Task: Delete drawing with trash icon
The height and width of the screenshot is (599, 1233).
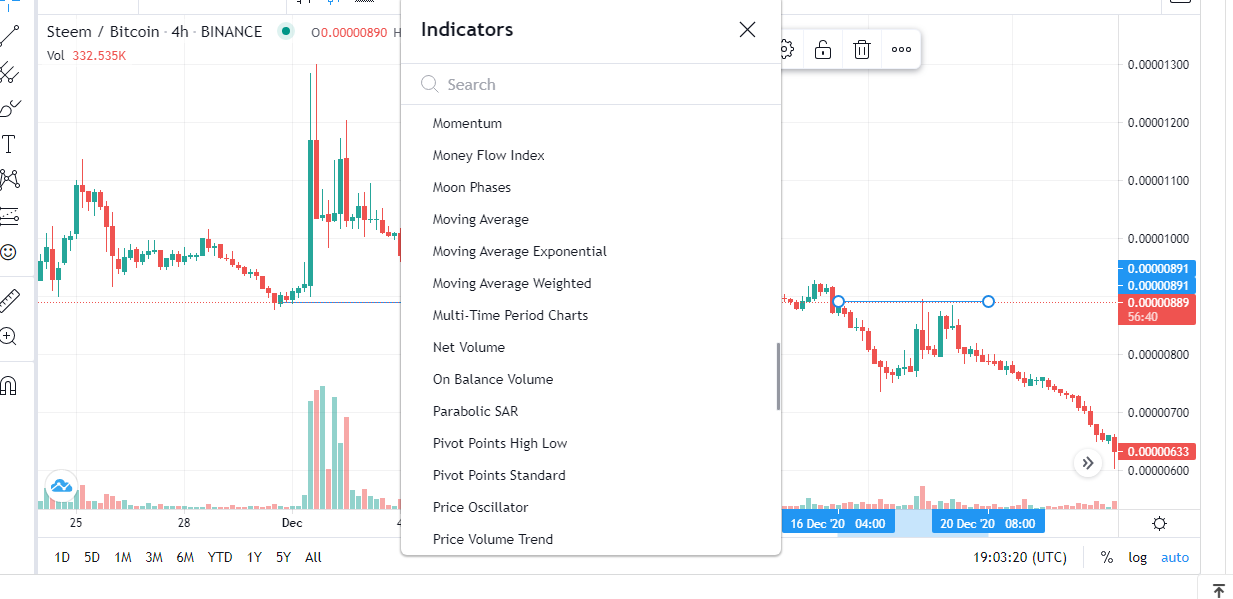Action: [862, 50]
